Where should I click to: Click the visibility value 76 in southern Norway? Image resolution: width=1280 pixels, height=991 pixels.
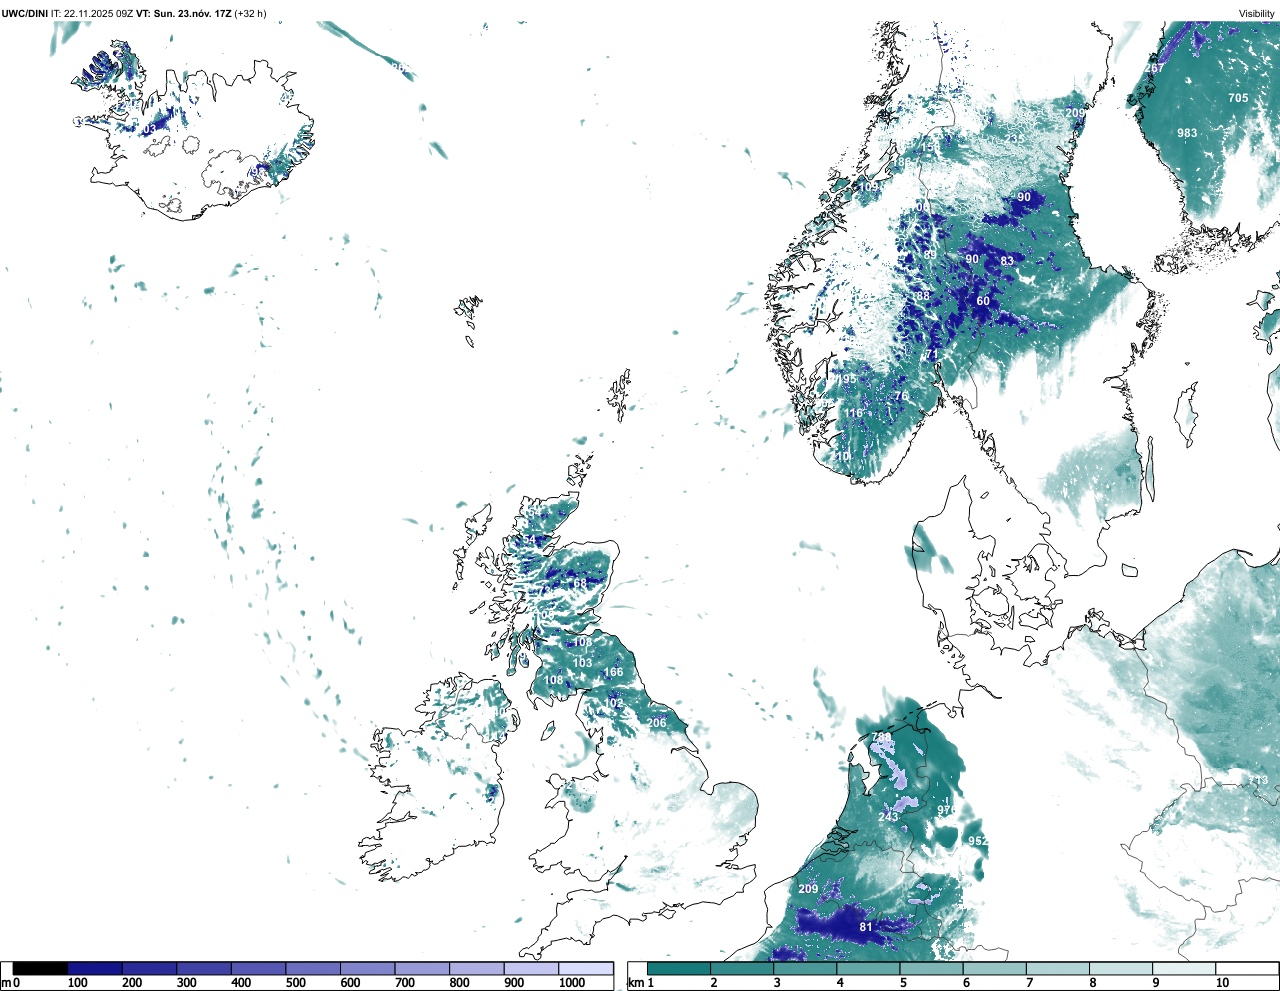pyautogui.click(x=902, y=396)
